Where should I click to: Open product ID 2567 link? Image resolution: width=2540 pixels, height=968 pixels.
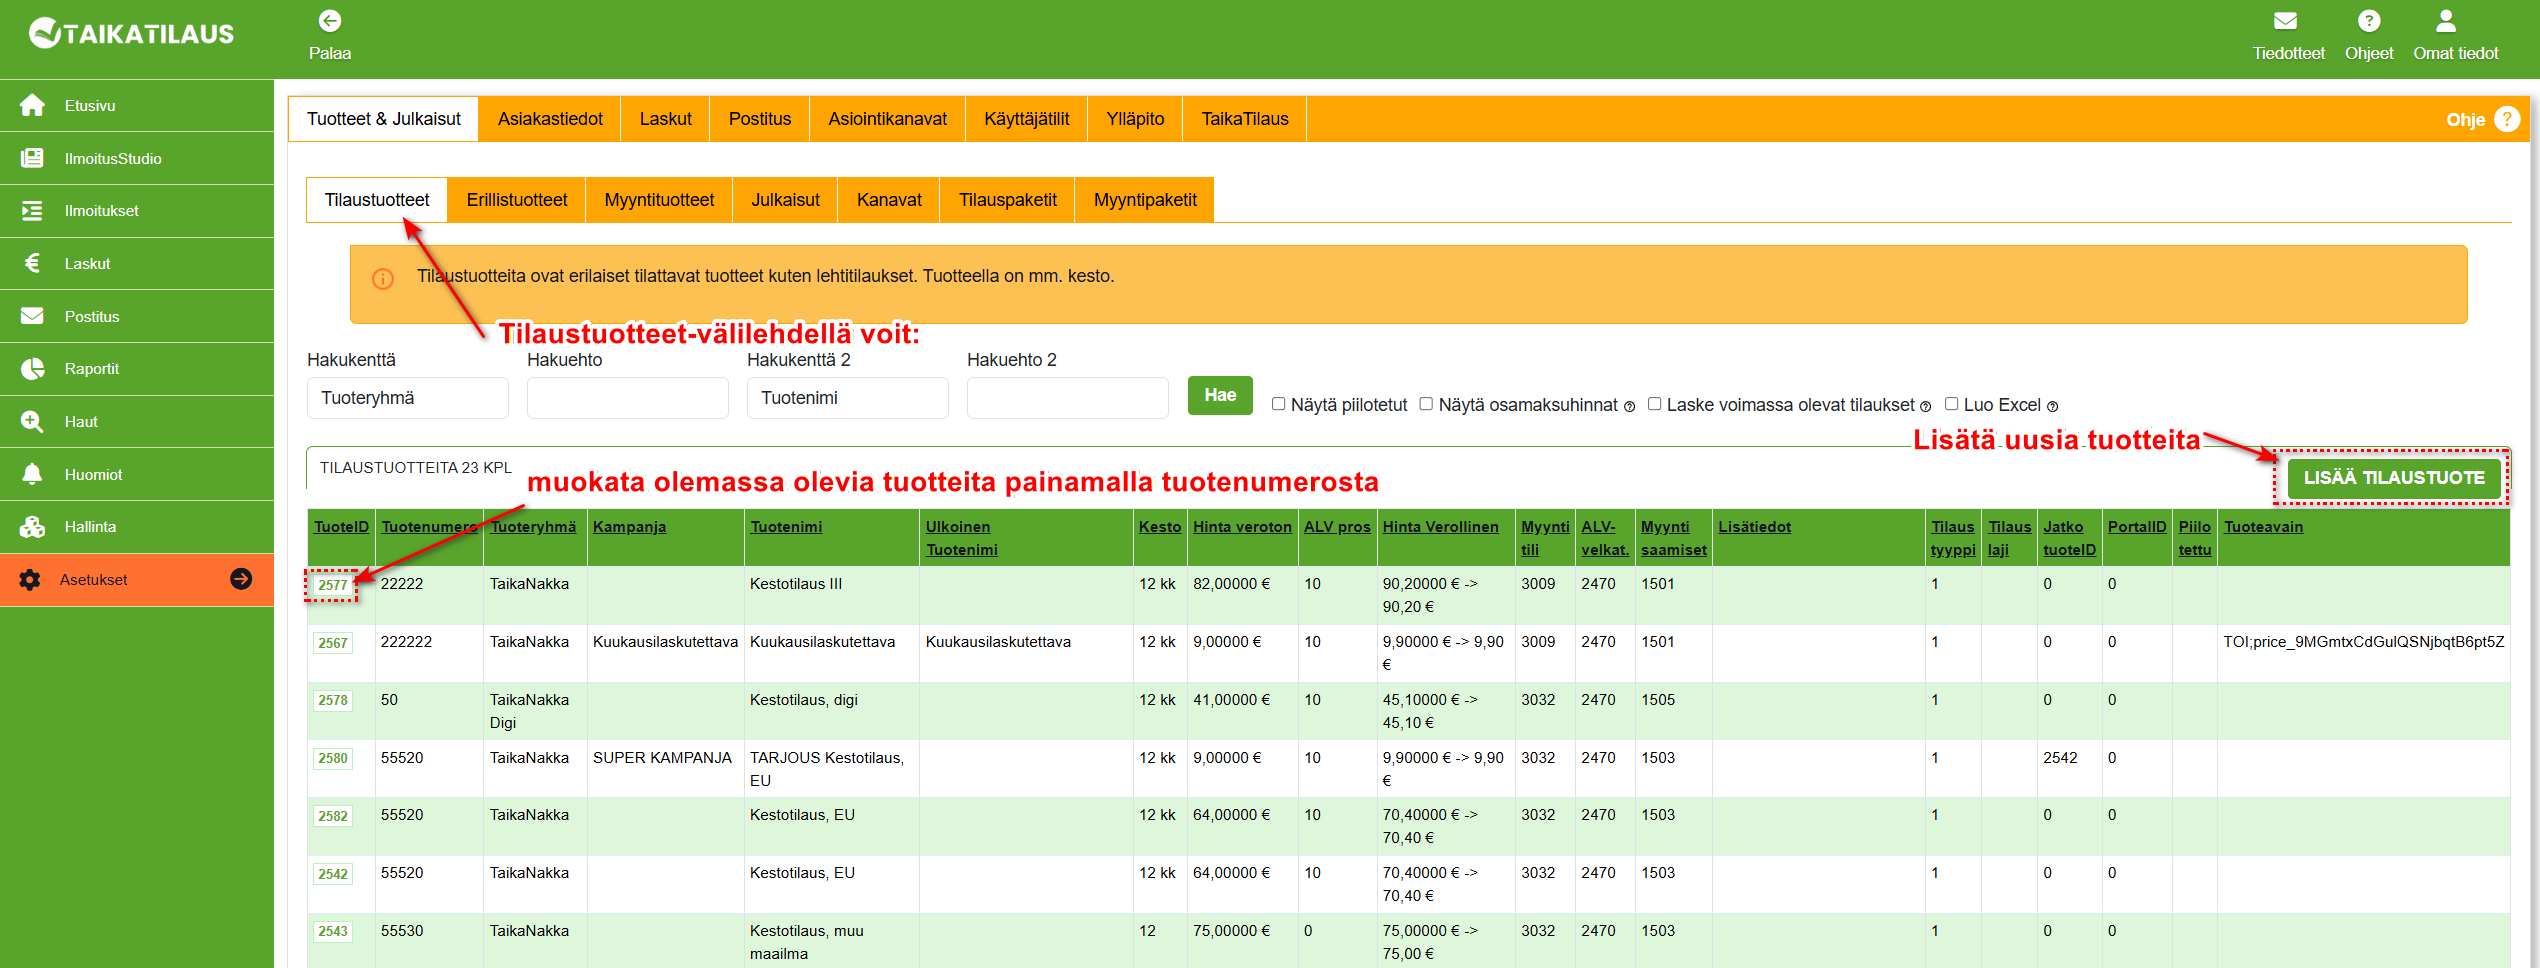click(x=333, y=643)
